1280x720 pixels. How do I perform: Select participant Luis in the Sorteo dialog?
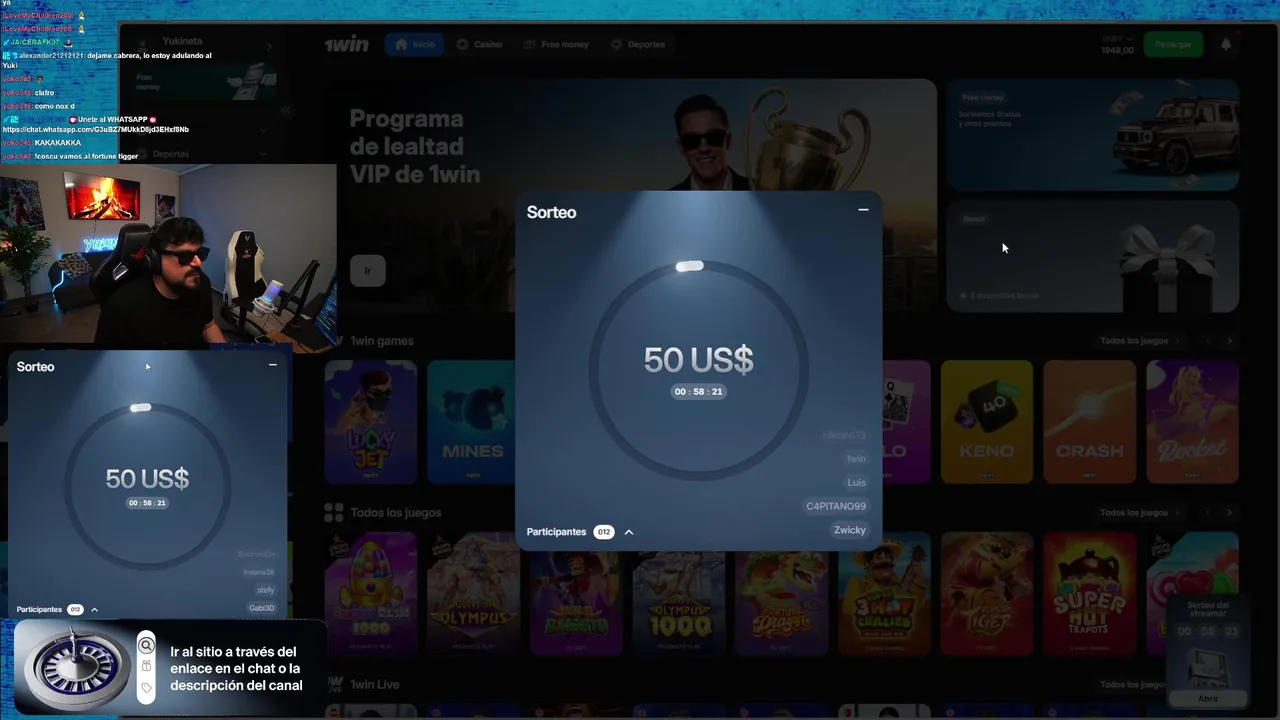857,482
